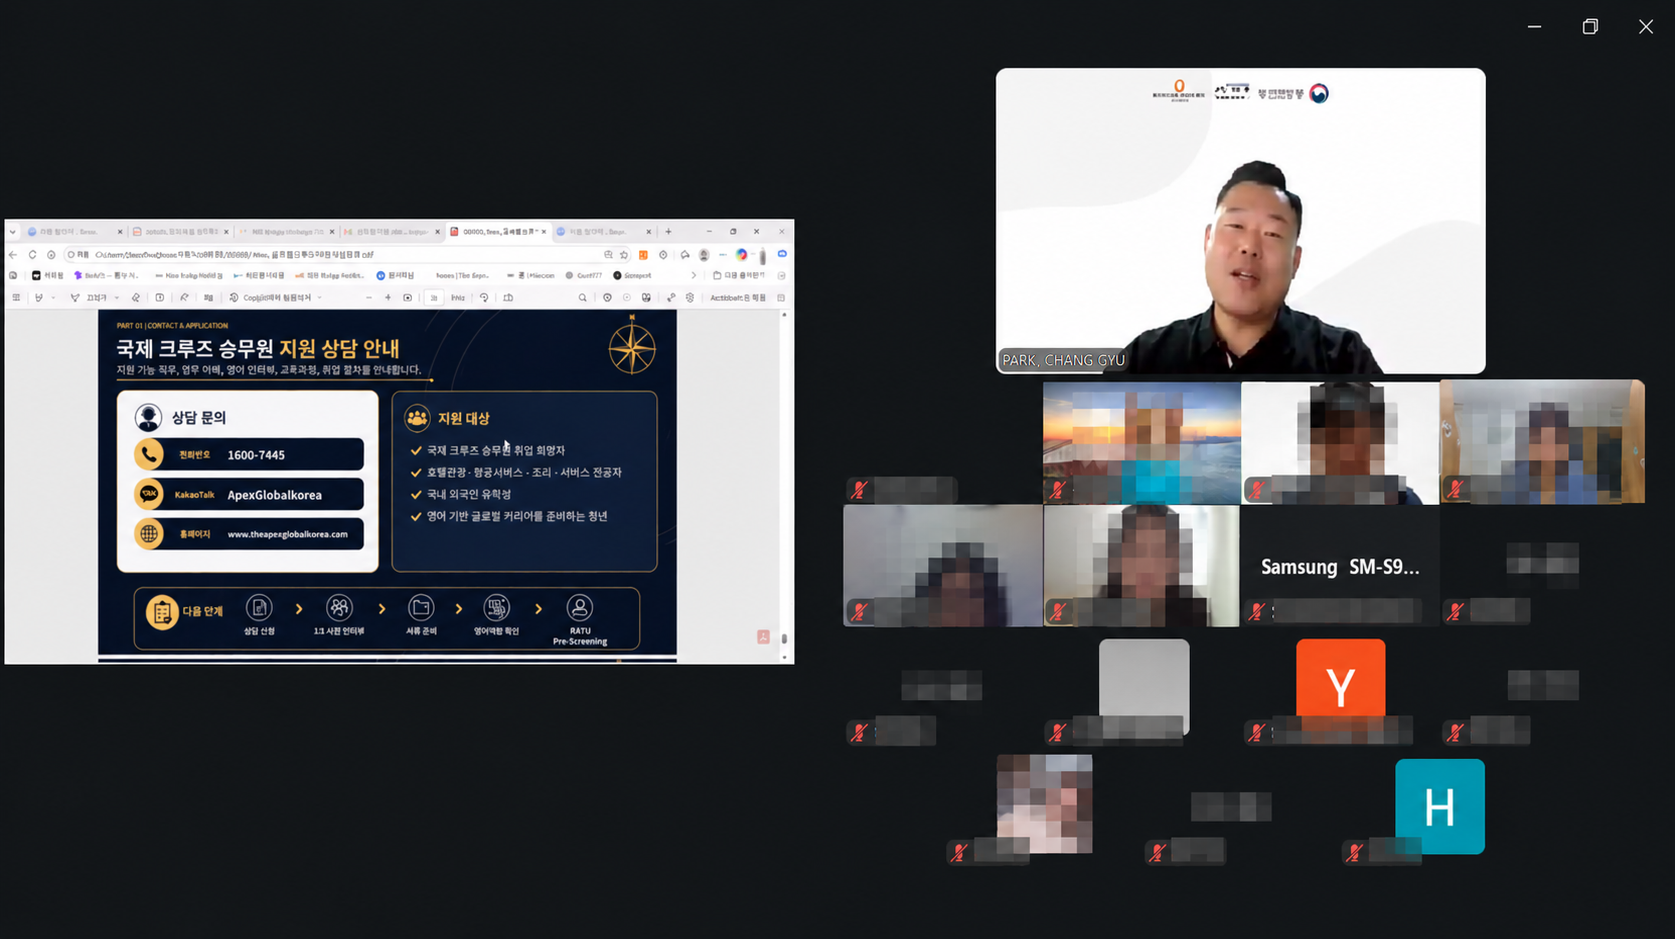The image size is (1675, 939).
Task: Click the PDF page number field
Action: click(x=434, y=298)
